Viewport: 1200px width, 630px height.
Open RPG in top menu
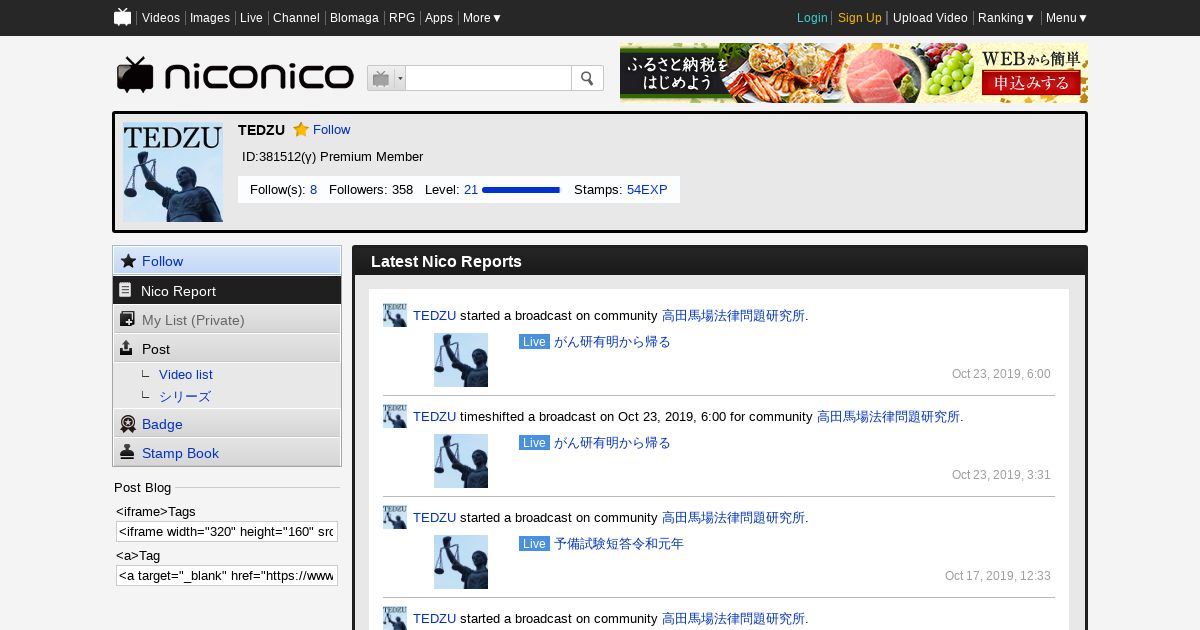tap(402, 18)
